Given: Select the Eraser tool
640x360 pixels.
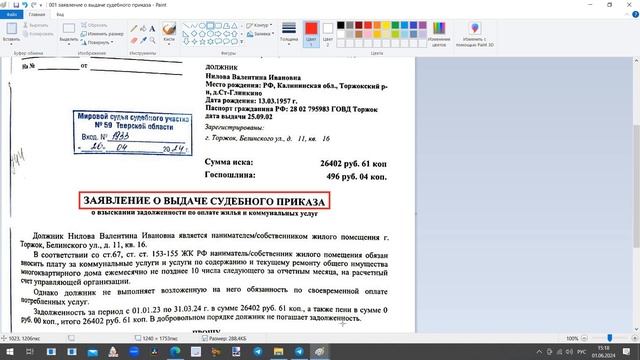Looking at the screenshot, I should point(134,40).
